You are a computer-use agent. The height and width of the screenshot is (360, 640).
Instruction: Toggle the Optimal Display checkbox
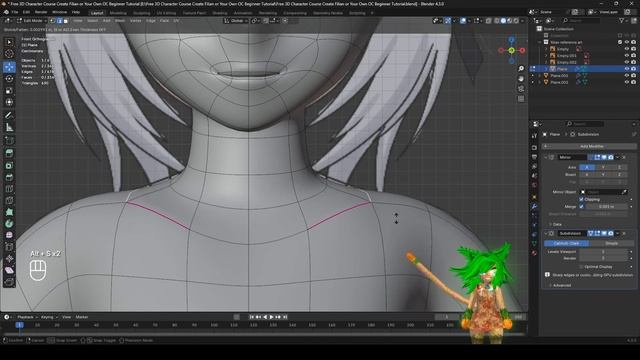point(581,267)
